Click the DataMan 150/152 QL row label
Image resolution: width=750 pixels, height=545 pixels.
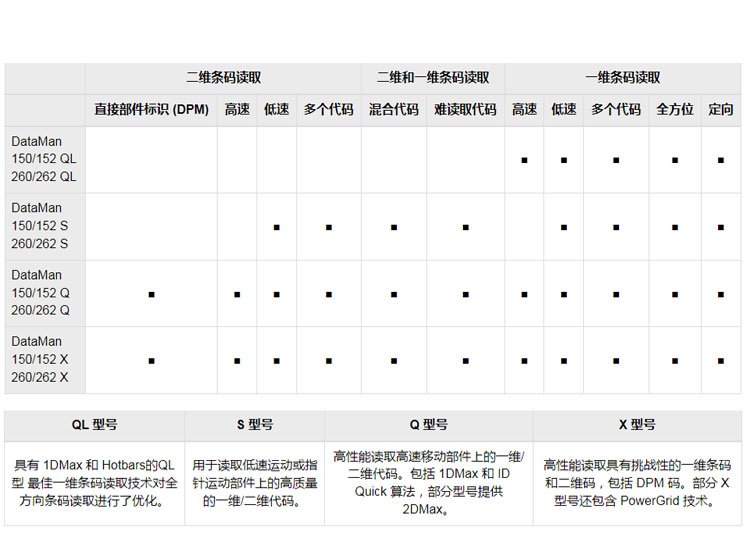tap(44, 159)
